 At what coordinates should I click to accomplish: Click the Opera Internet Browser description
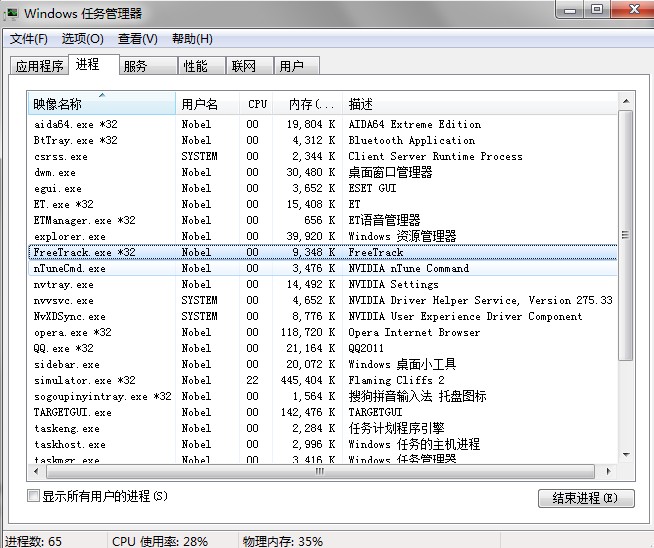click(414, 332)
